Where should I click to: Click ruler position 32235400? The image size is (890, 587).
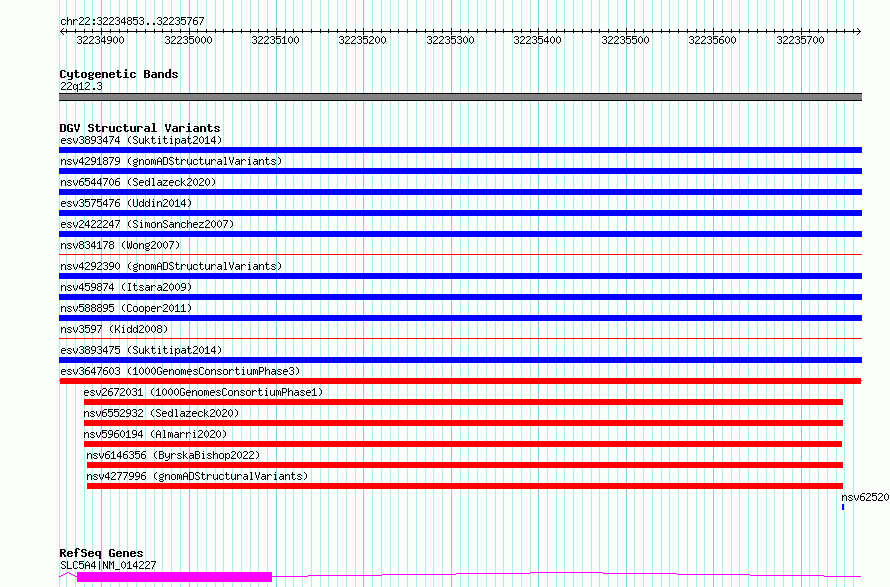point(537,40)
